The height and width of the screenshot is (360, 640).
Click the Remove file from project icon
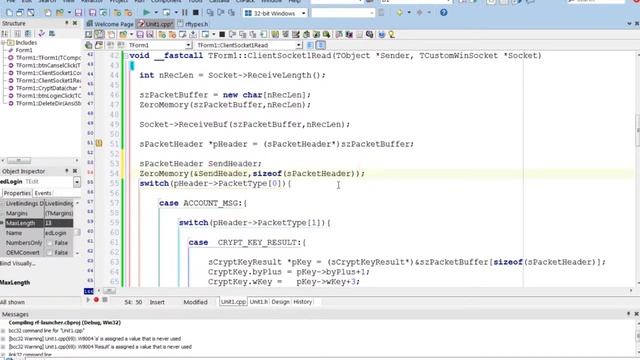128,13
